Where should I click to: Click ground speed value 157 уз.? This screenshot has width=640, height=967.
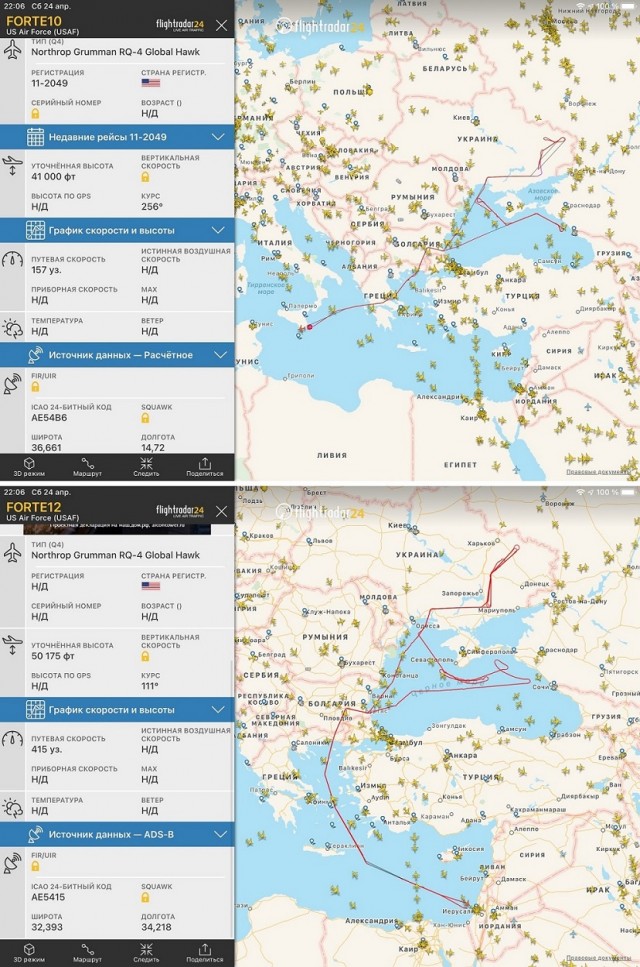click(47, 270)
